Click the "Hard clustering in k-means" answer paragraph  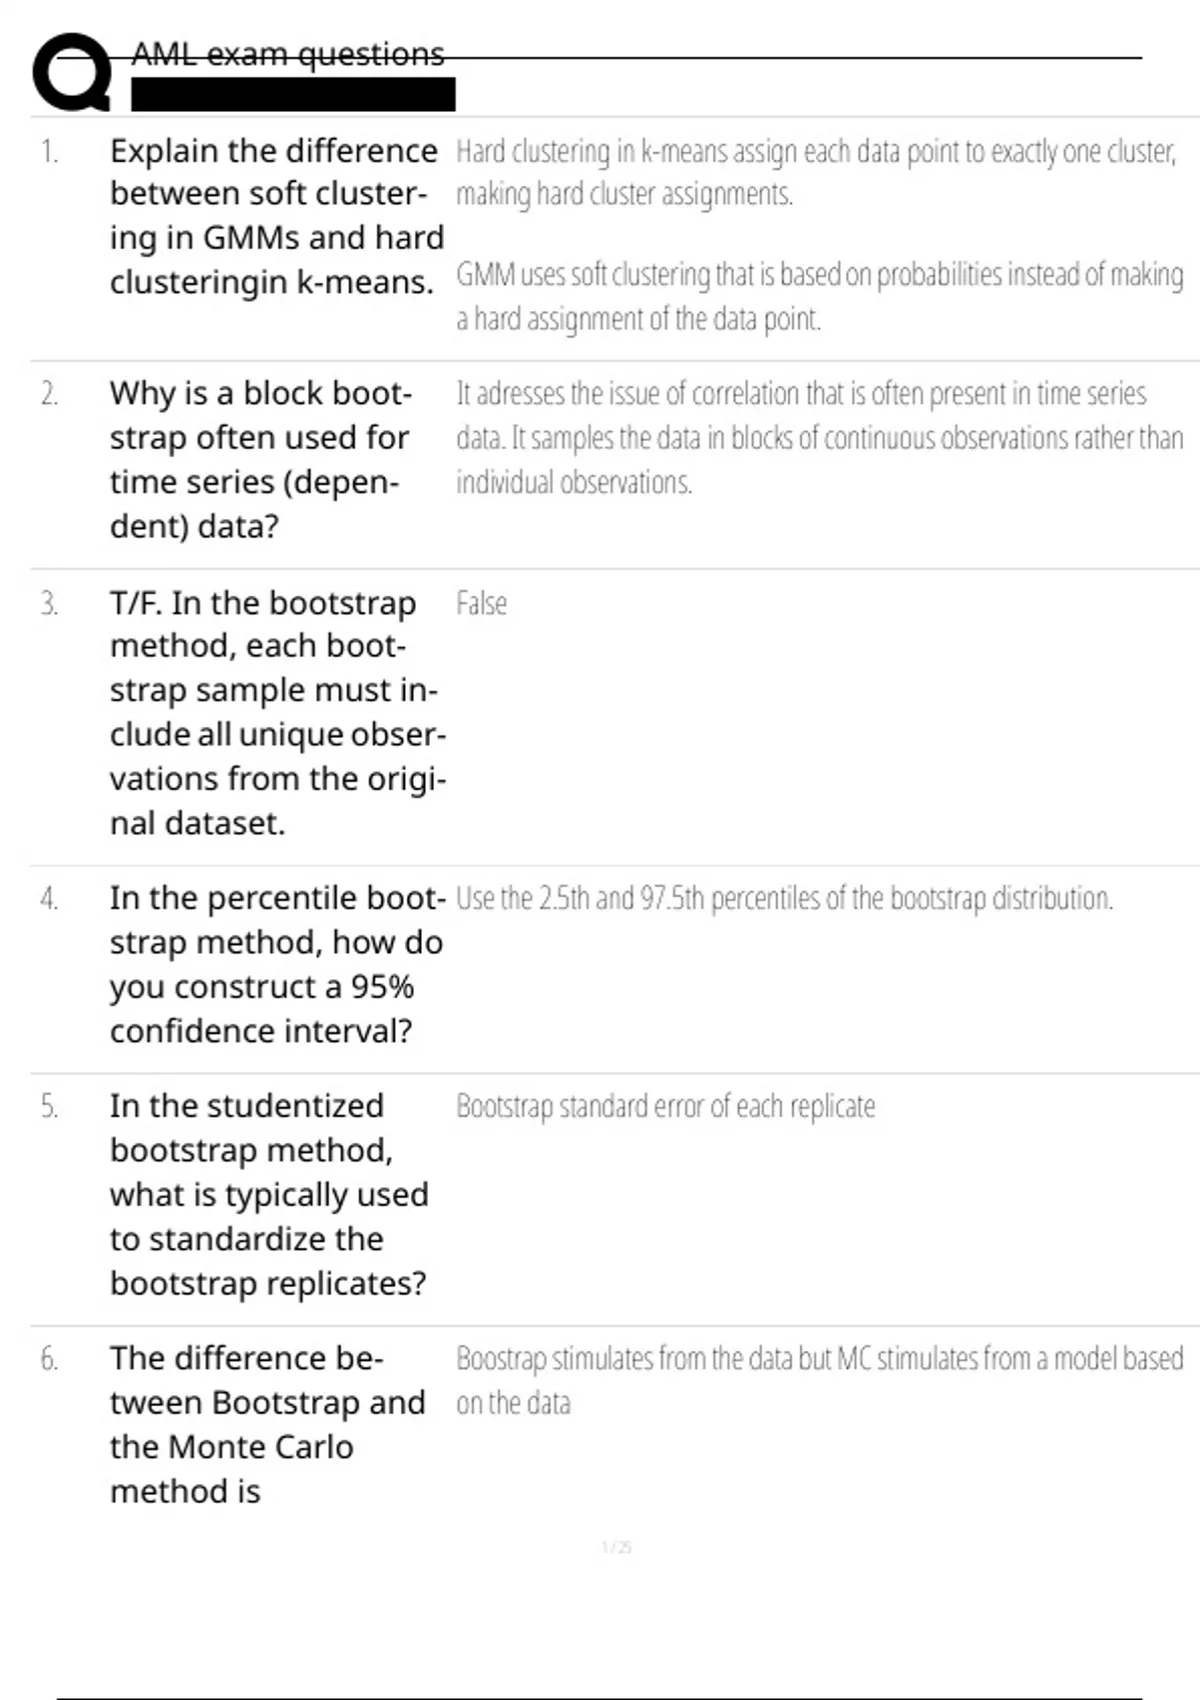(815, 172)
